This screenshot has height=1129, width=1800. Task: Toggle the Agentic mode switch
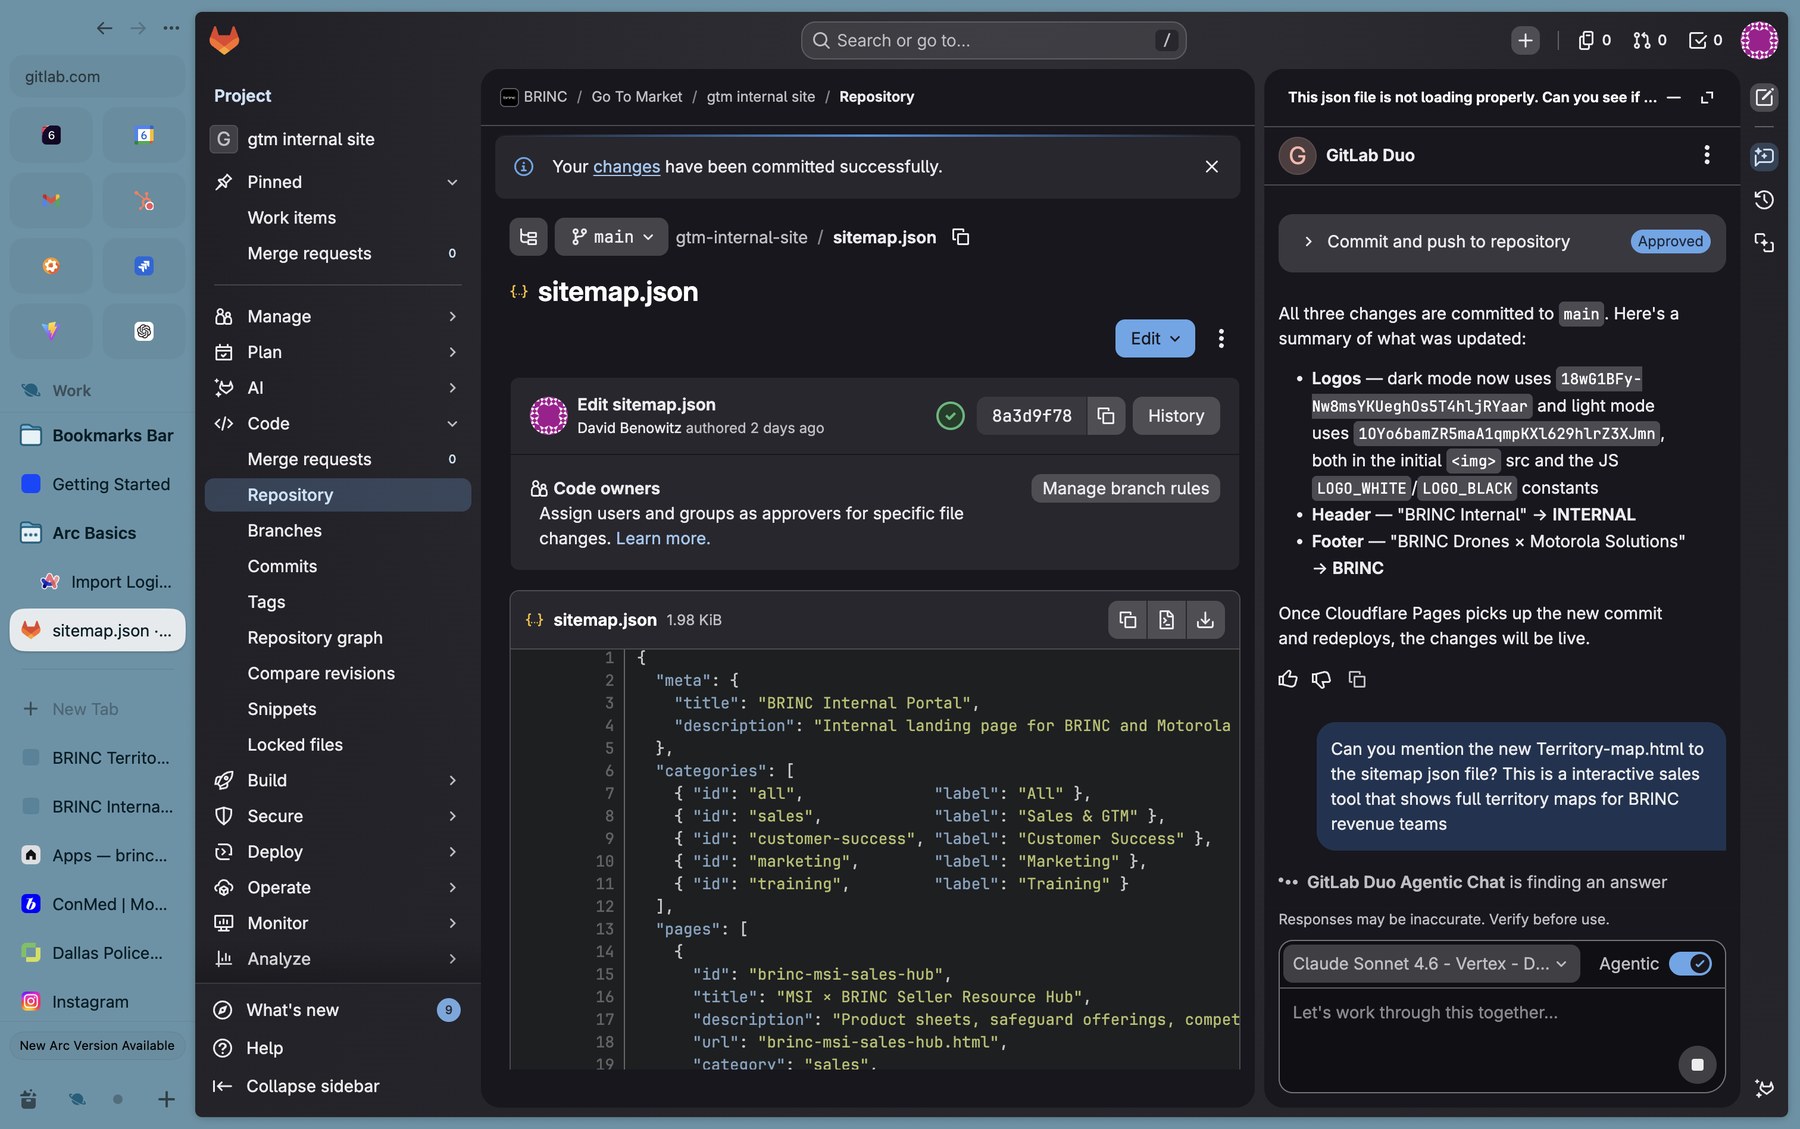click(x=1690, y=964)
